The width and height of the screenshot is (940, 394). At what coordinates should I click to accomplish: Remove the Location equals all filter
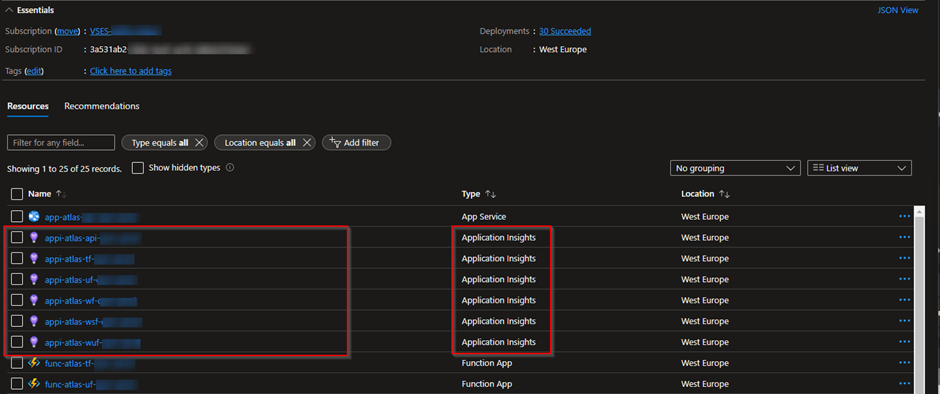click(307, 143)
